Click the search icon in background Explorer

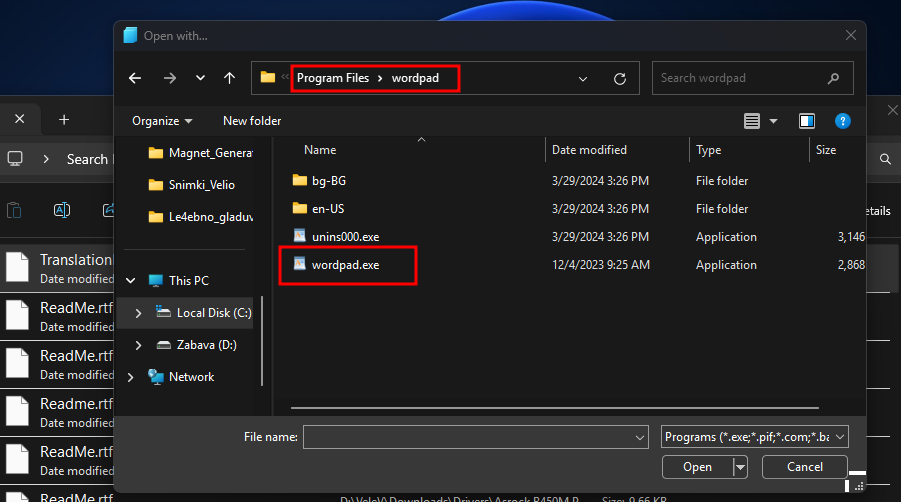pyautogui.click(x=885, y=159)
